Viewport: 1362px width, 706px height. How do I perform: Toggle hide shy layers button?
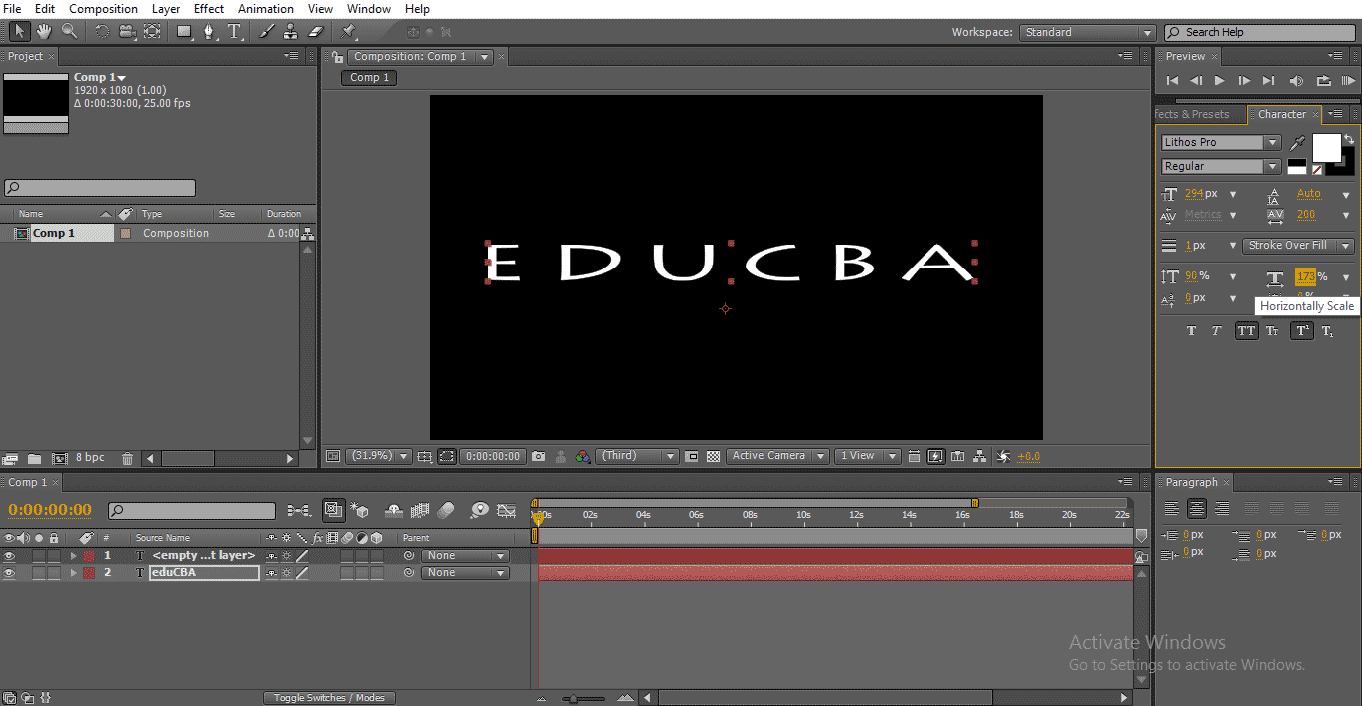point(394,510)
